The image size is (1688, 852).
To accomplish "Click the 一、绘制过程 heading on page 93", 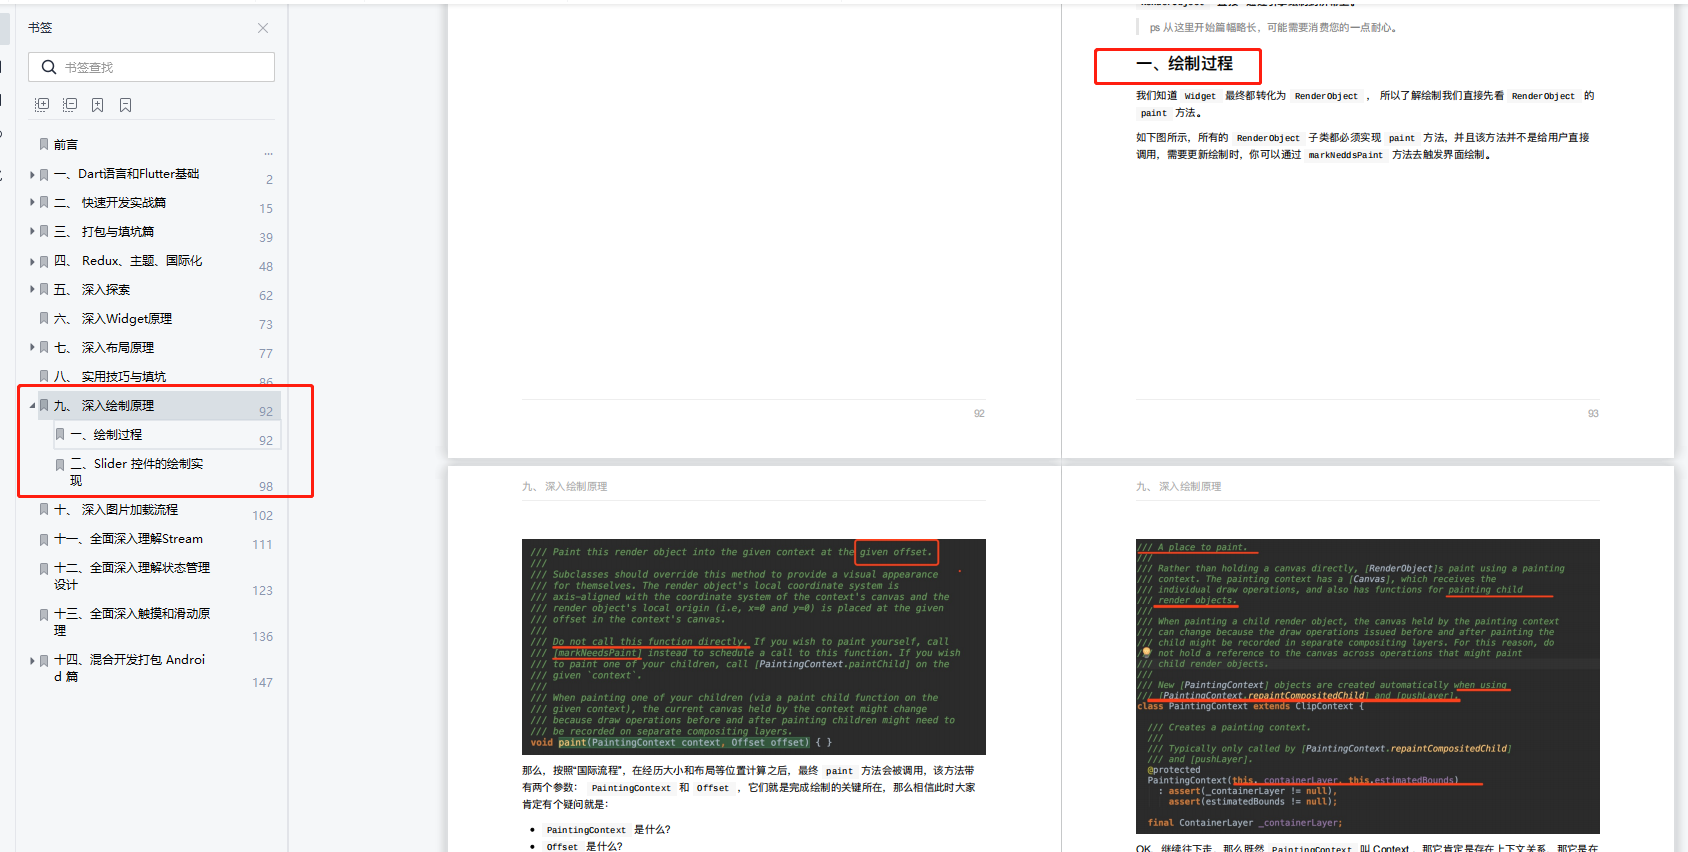I will click(x=1184, y=64).
